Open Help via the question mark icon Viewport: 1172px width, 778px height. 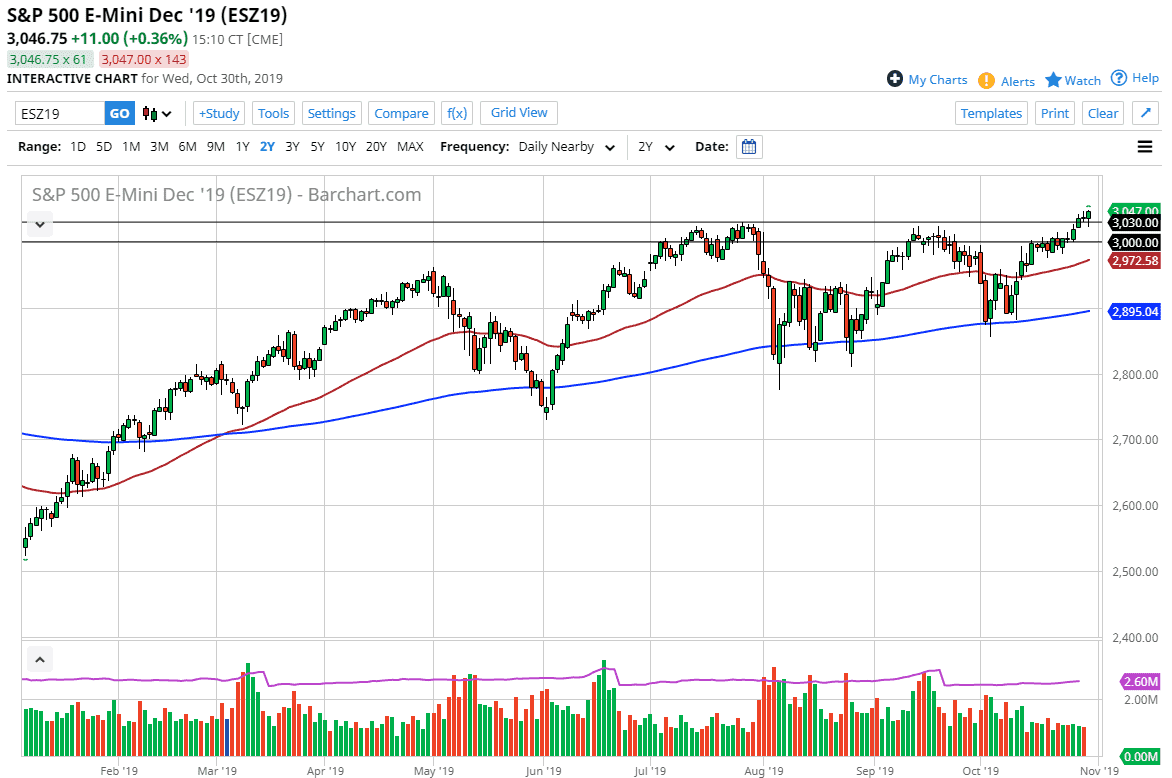1117,79
